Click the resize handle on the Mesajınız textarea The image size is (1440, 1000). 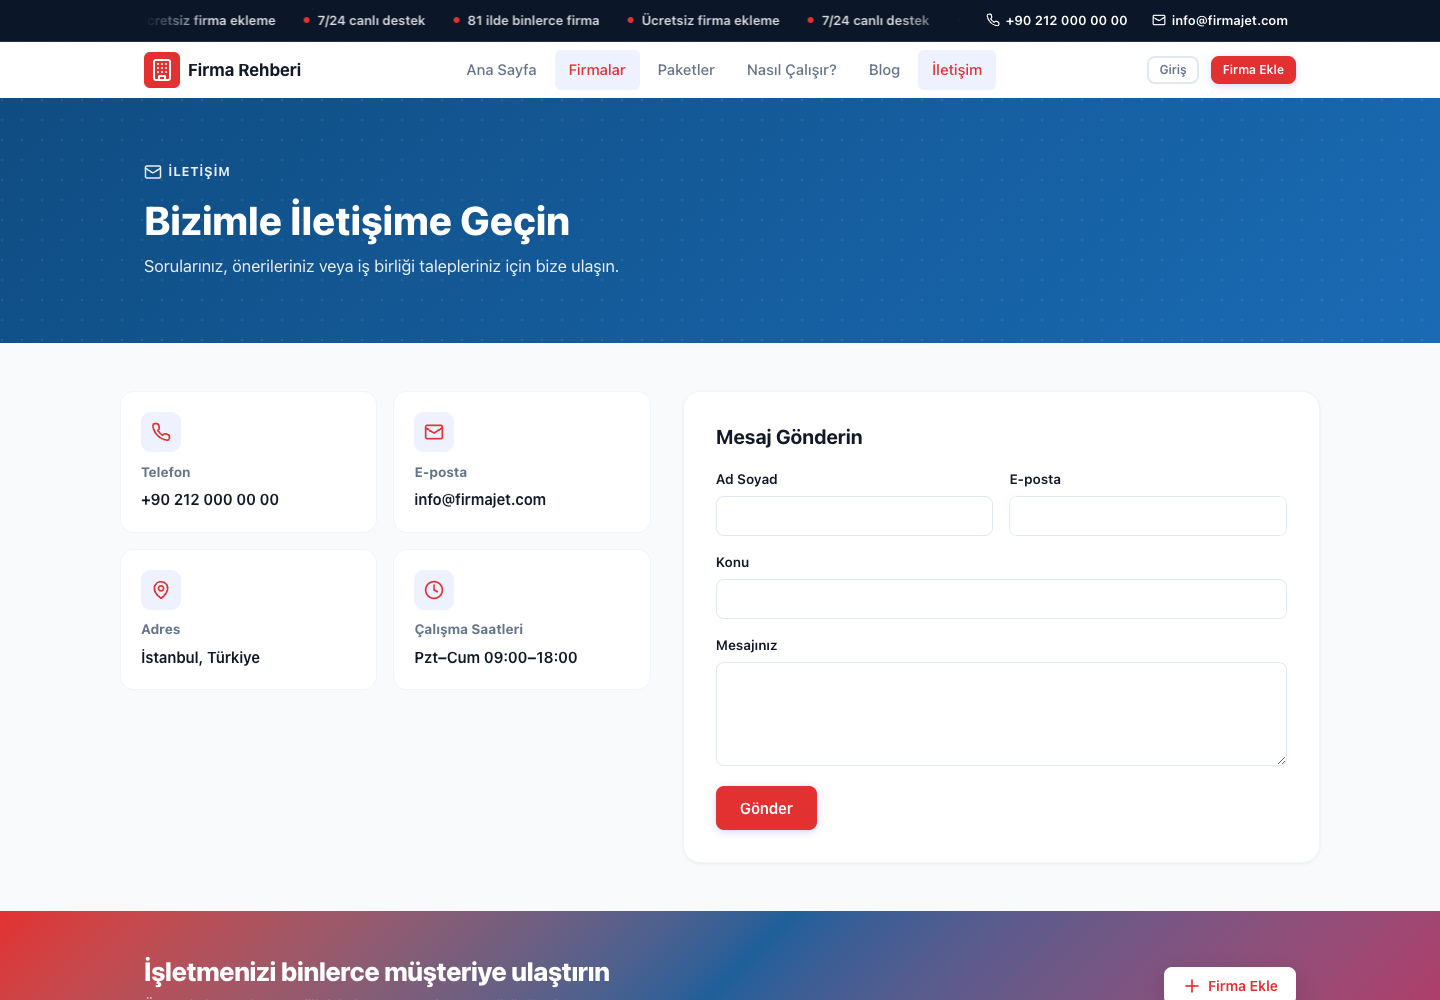[1281, 760]
